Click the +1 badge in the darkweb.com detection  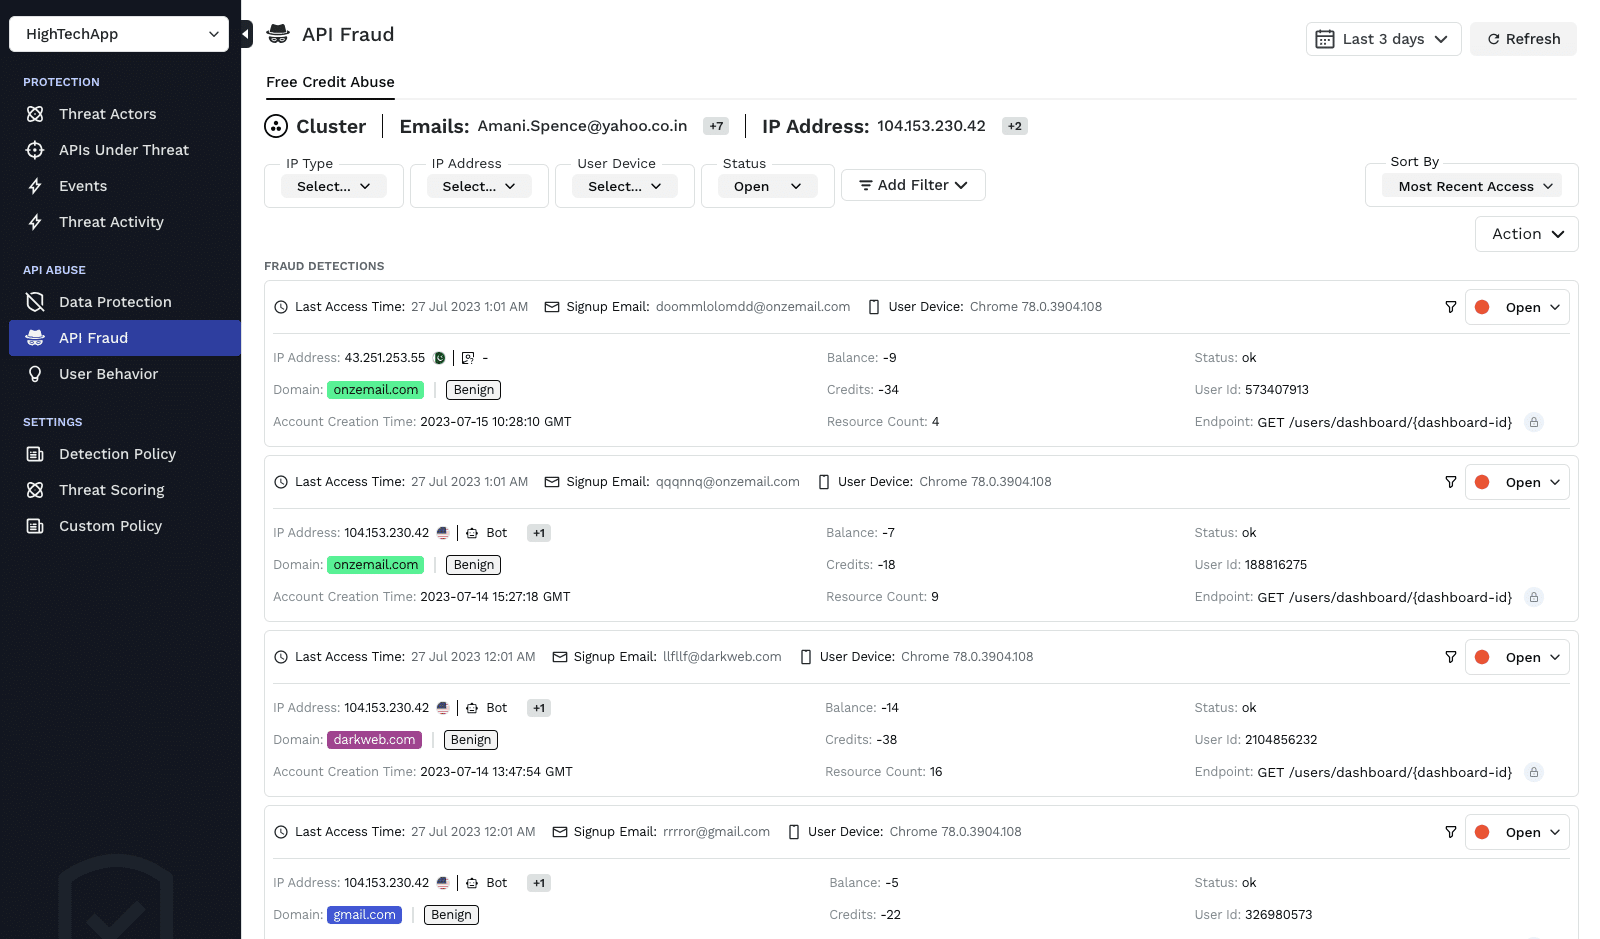click(539, 708)
